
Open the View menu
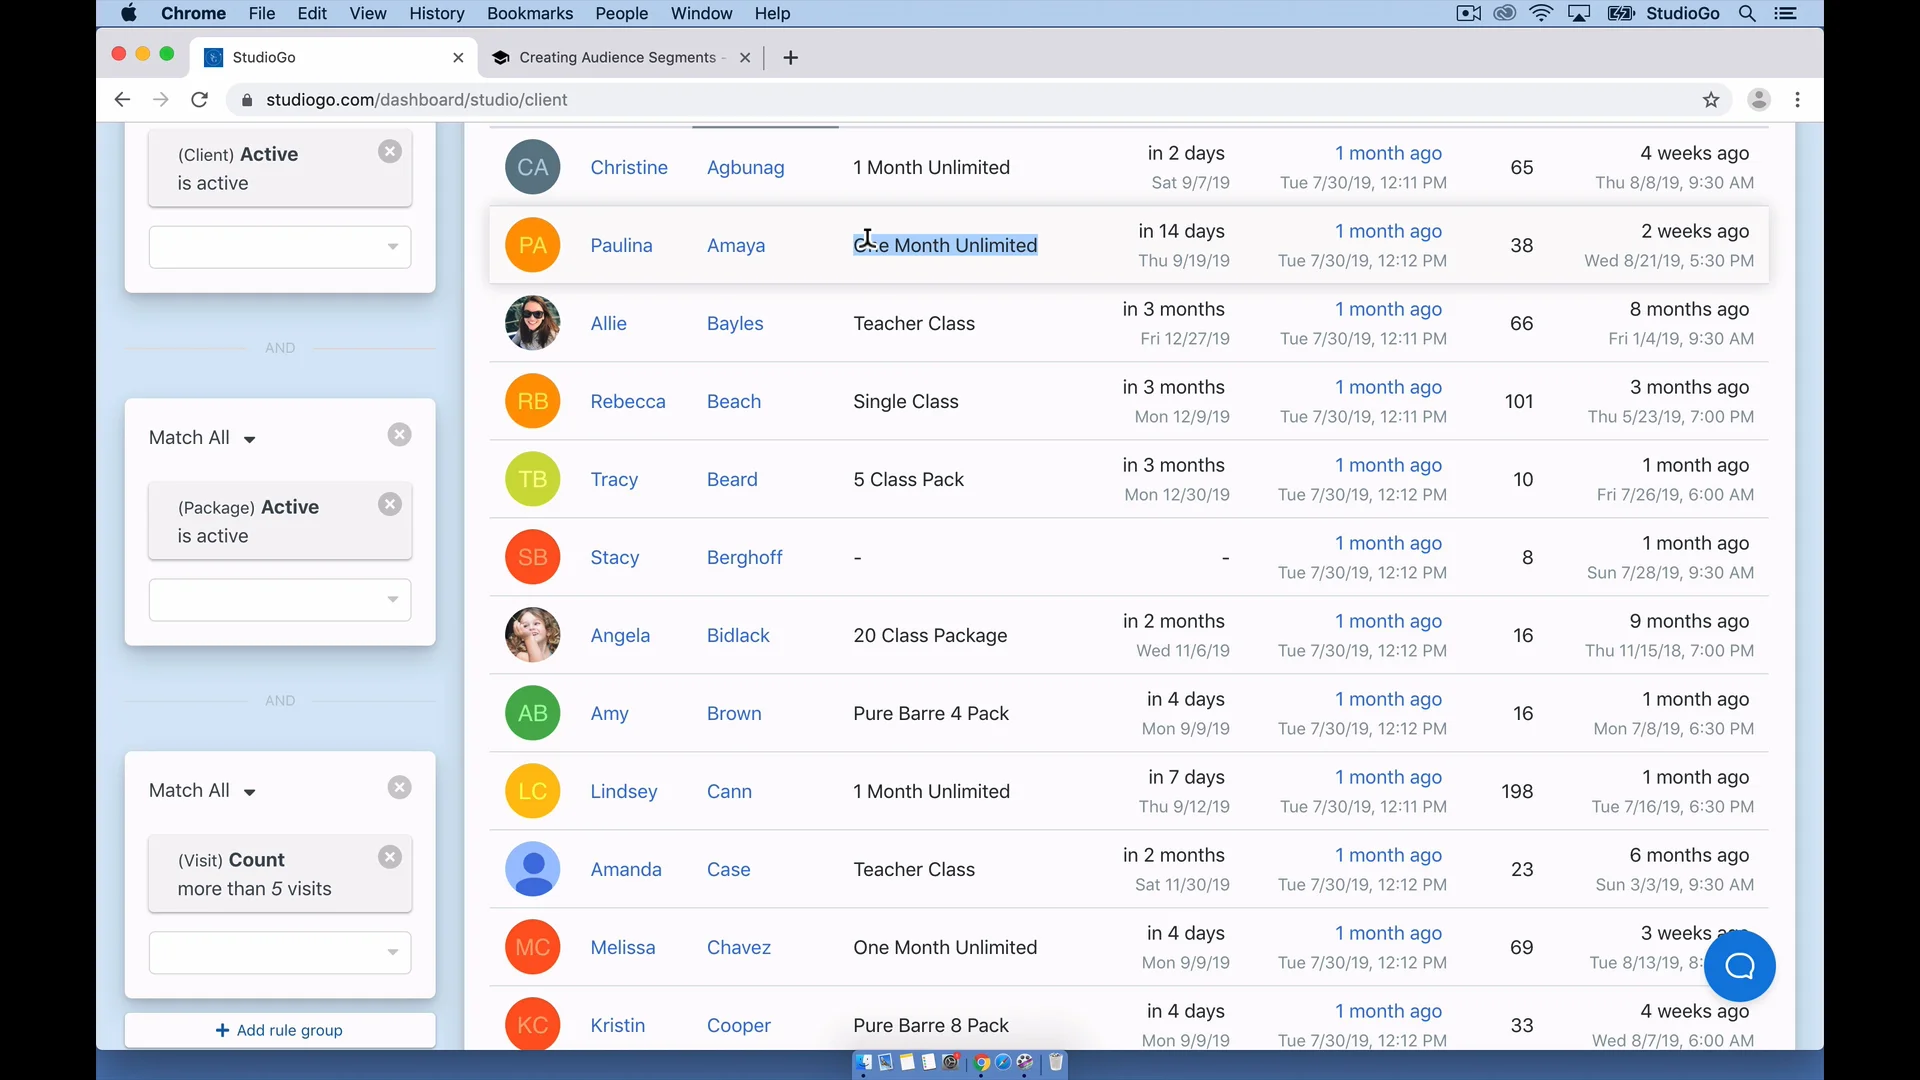[368, 13]
